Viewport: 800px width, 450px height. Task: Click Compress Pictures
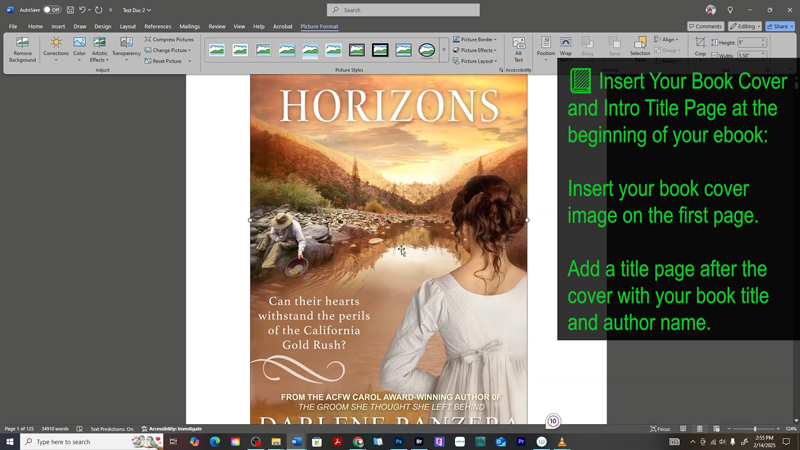click(x=169, y=39)
